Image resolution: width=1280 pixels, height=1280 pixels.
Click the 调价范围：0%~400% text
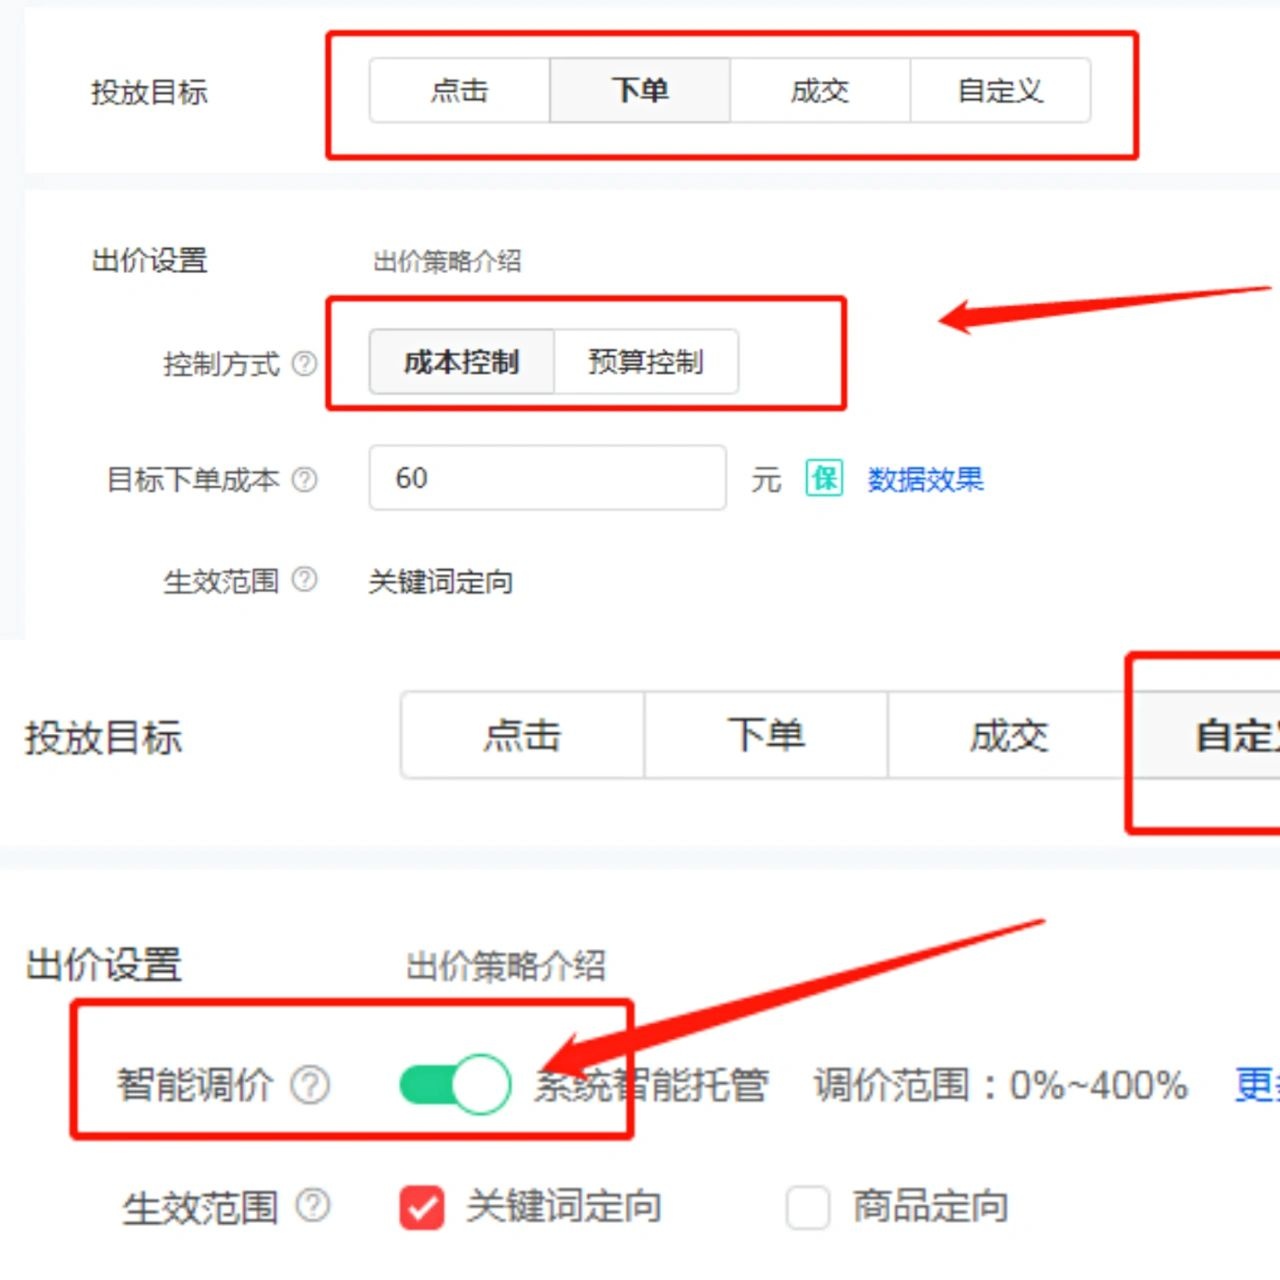coord(1001,1085)
